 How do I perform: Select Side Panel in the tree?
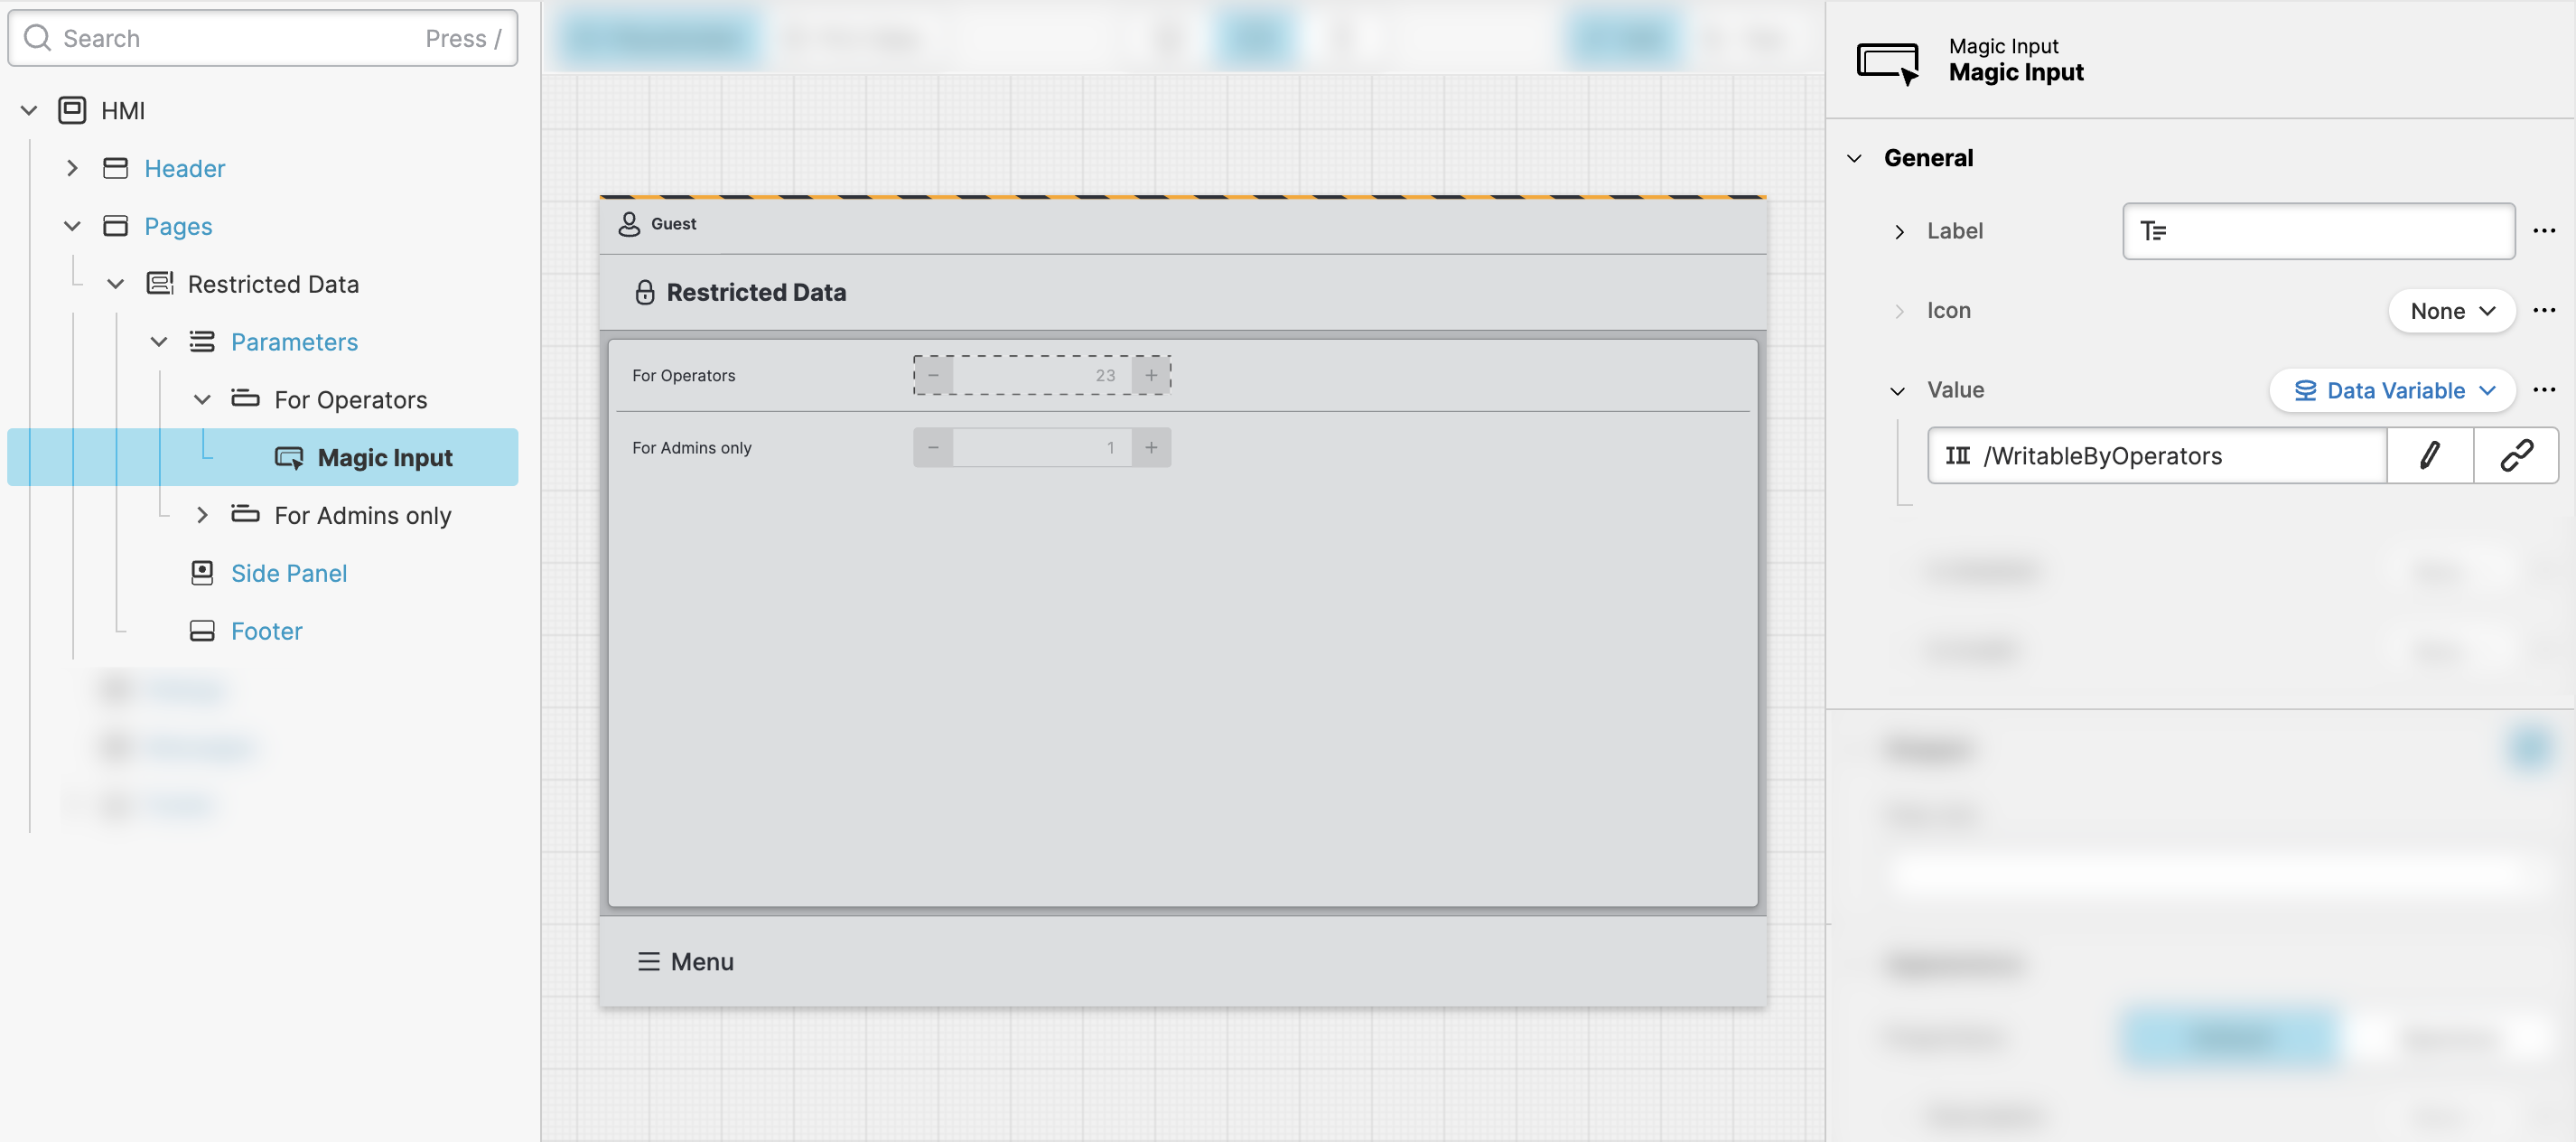click(x=288, y=573)
